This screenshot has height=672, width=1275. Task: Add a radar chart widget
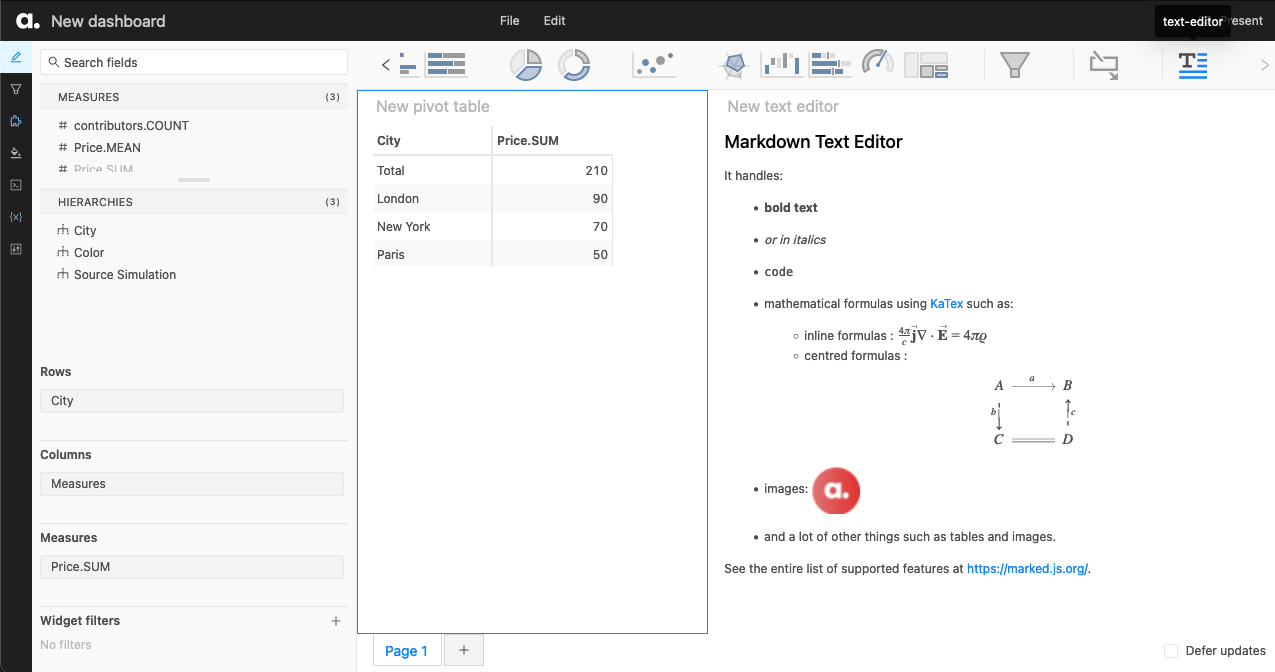click(733, 64)
